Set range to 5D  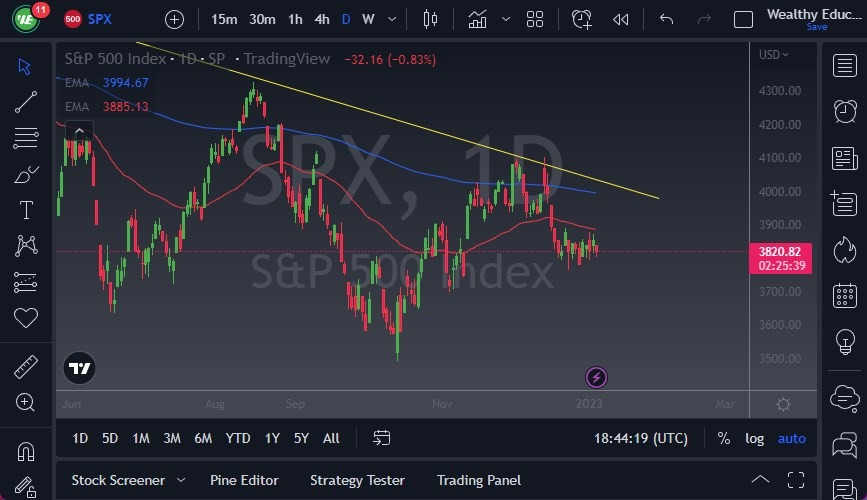[x=110, y=438]
